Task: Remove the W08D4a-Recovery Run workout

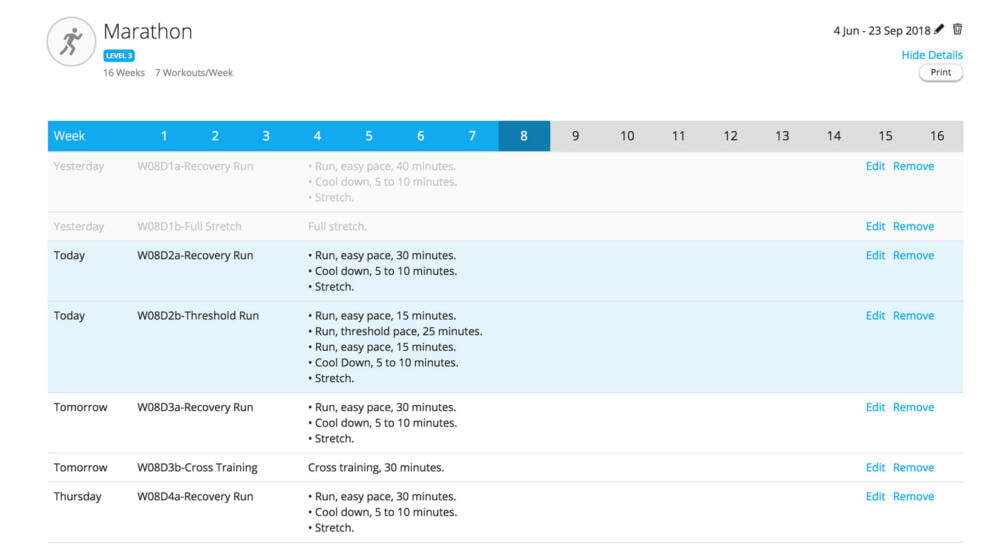Action: 913,497
